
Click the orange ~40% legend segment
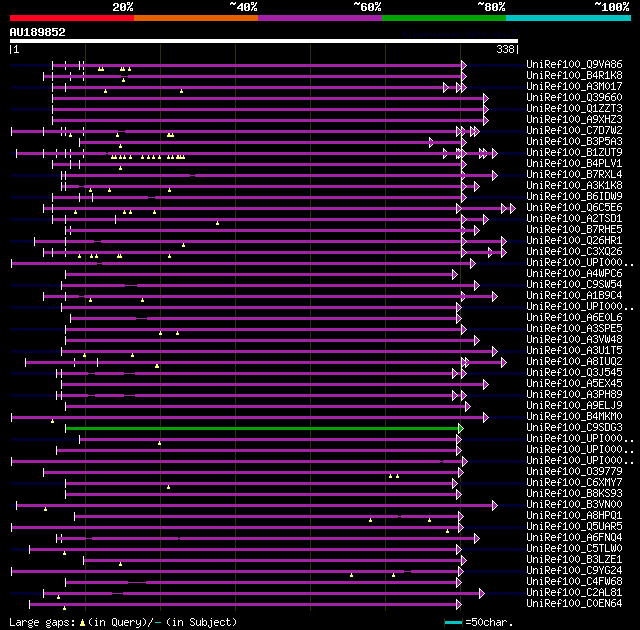pos(196,18)
